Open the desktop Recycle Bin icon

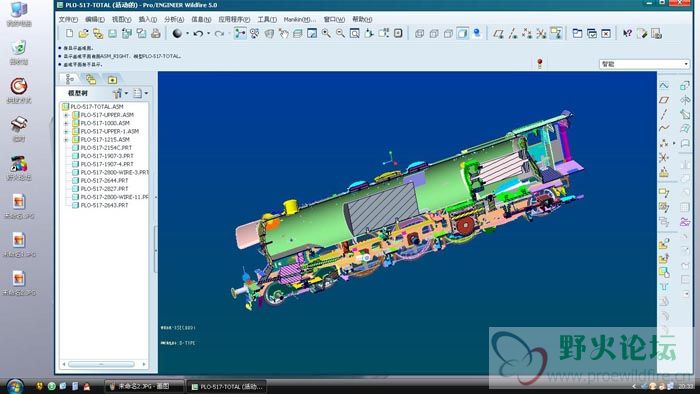coord(19,53)
